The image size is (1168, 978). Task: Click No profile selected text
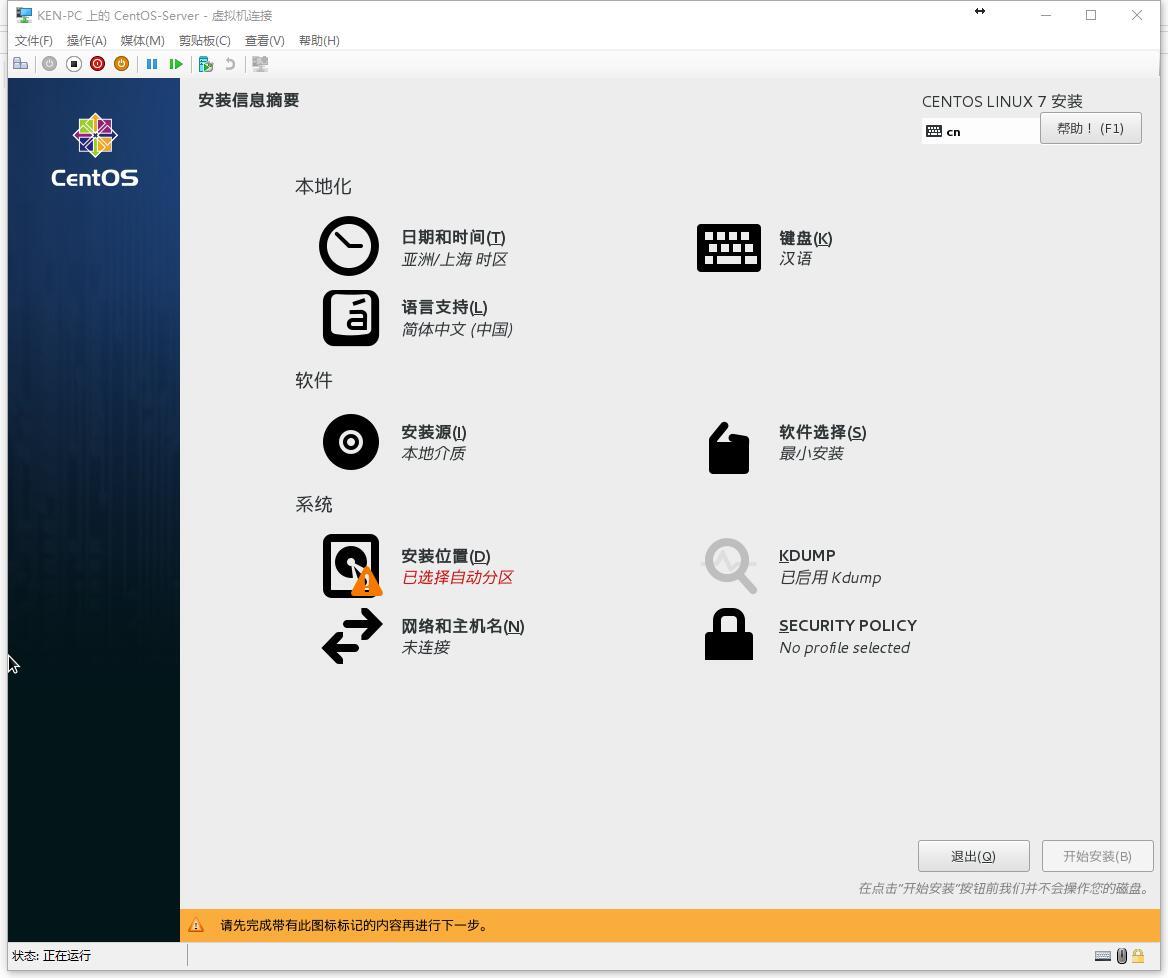coord(845,648)
